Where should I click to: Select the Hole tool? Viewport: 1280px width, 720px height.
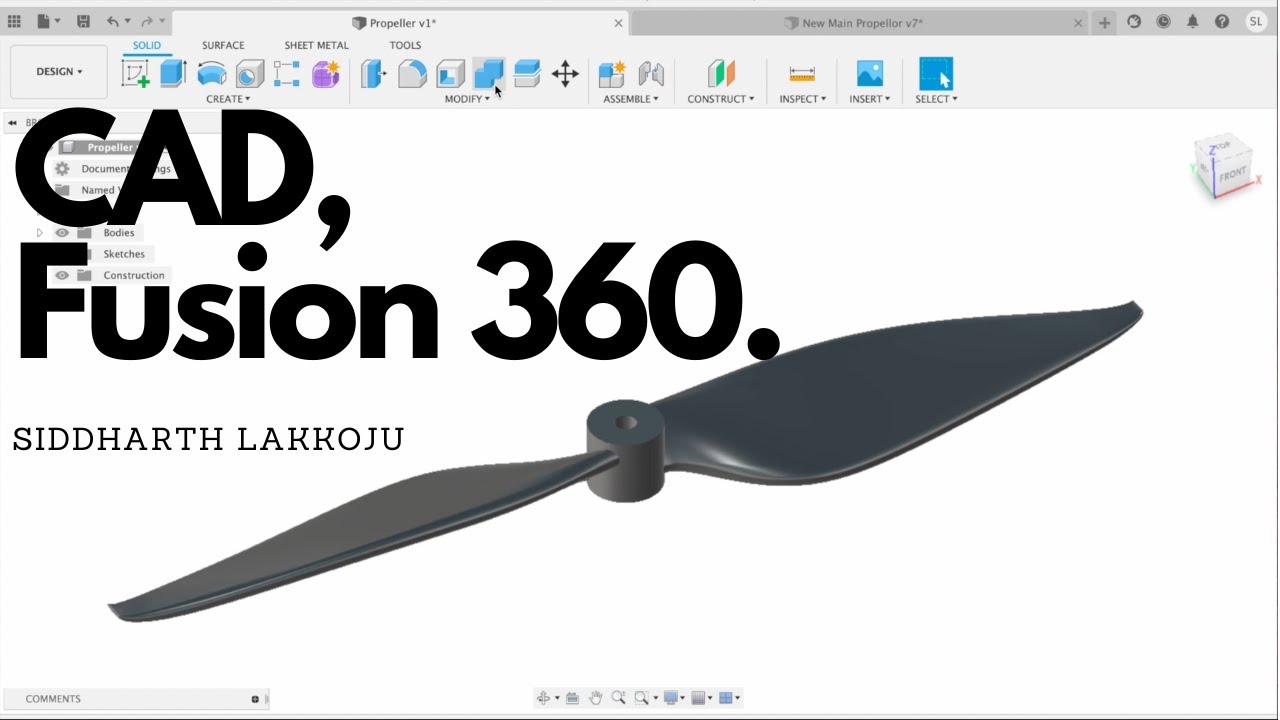(249, 74)
